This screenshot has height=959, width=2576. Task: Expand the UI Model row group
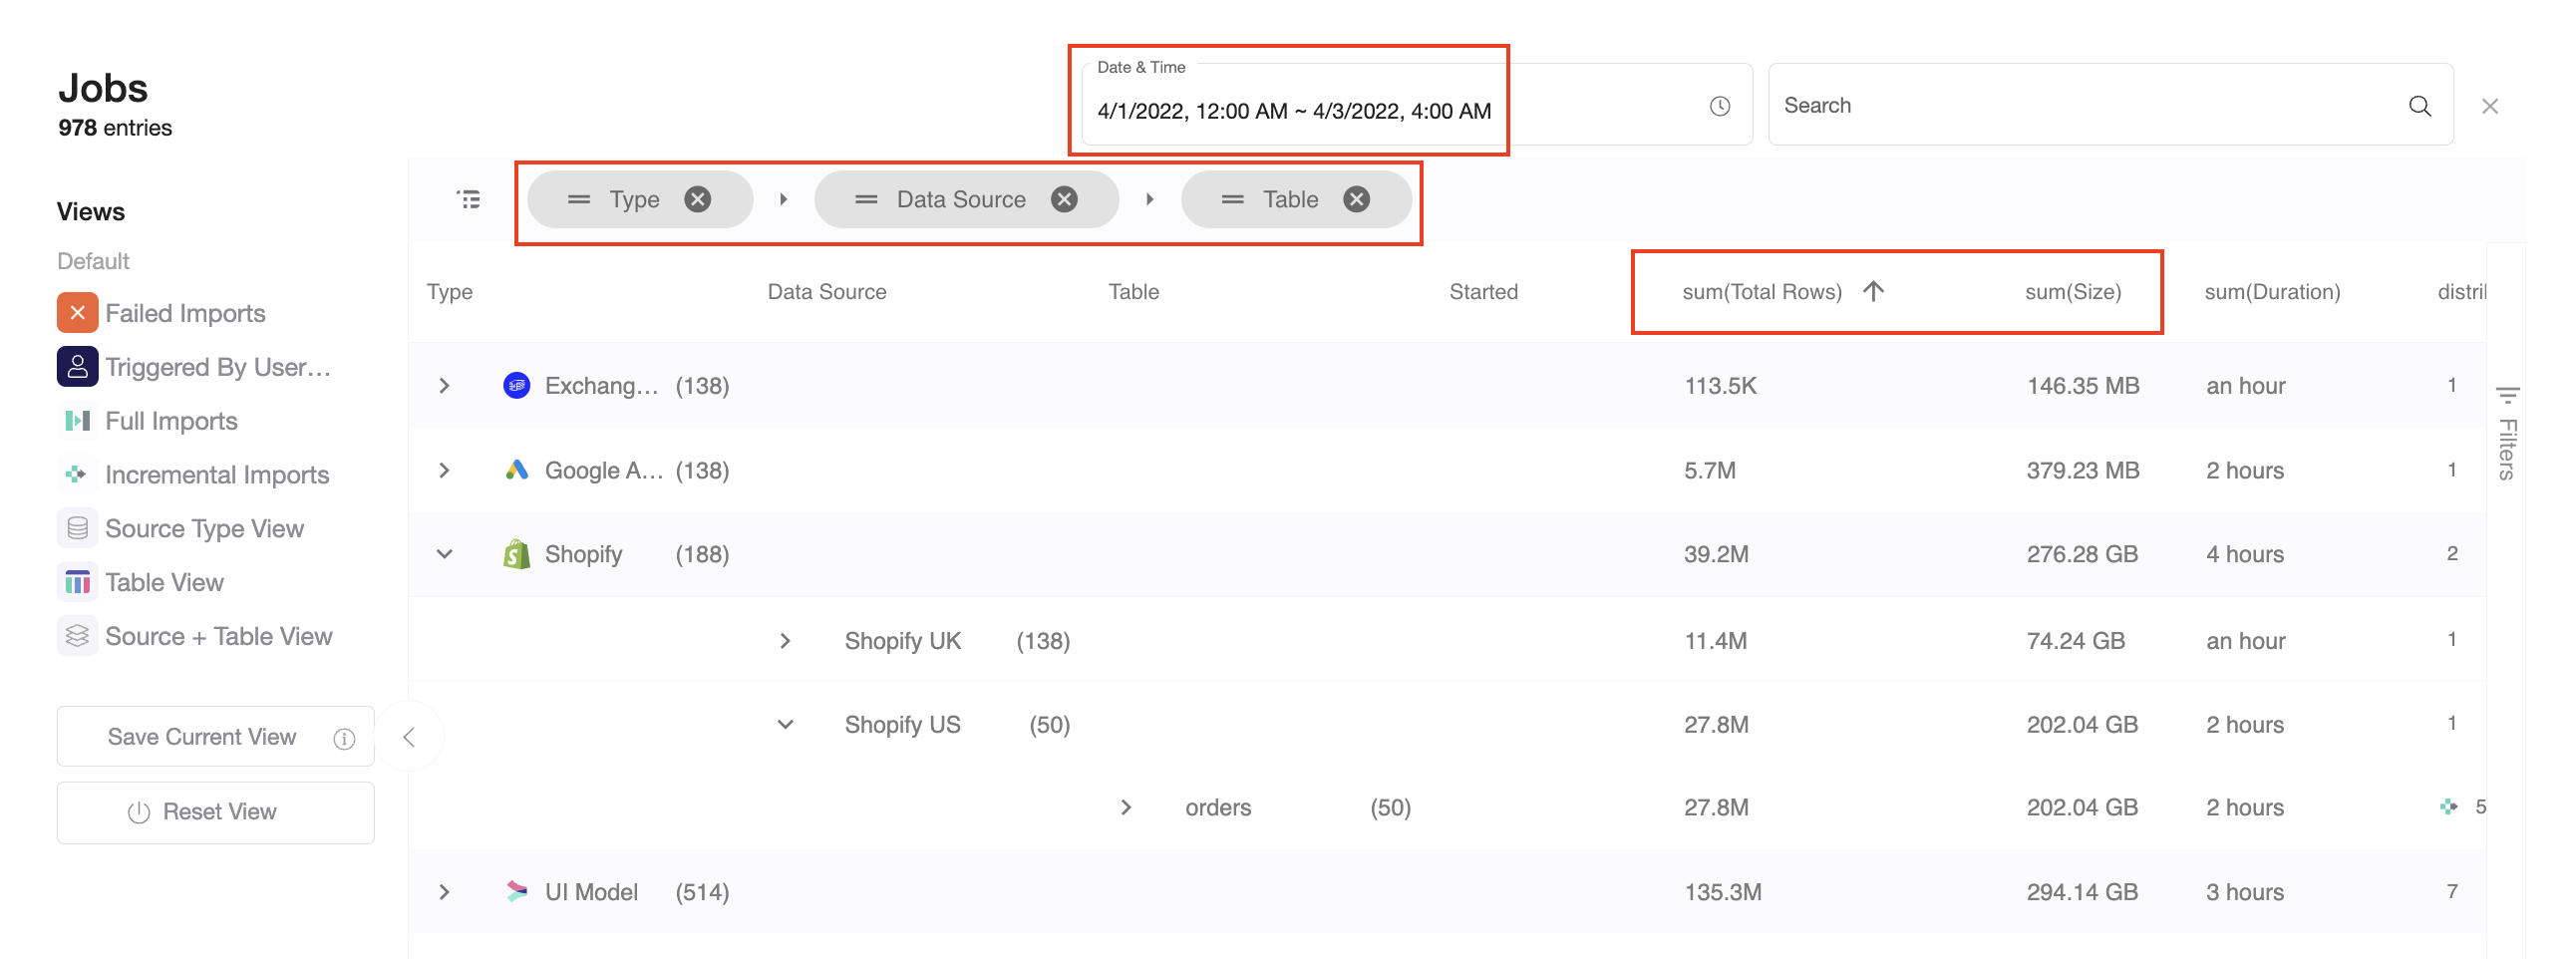click(x=444, y=891)
